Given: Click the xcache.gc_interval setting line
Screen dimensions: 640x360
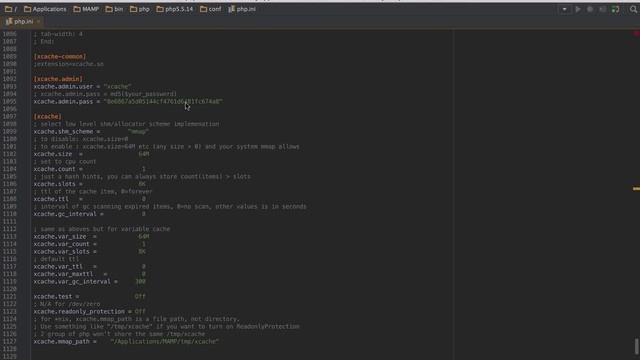Looking at the screenshot, I should pos(90,214).
